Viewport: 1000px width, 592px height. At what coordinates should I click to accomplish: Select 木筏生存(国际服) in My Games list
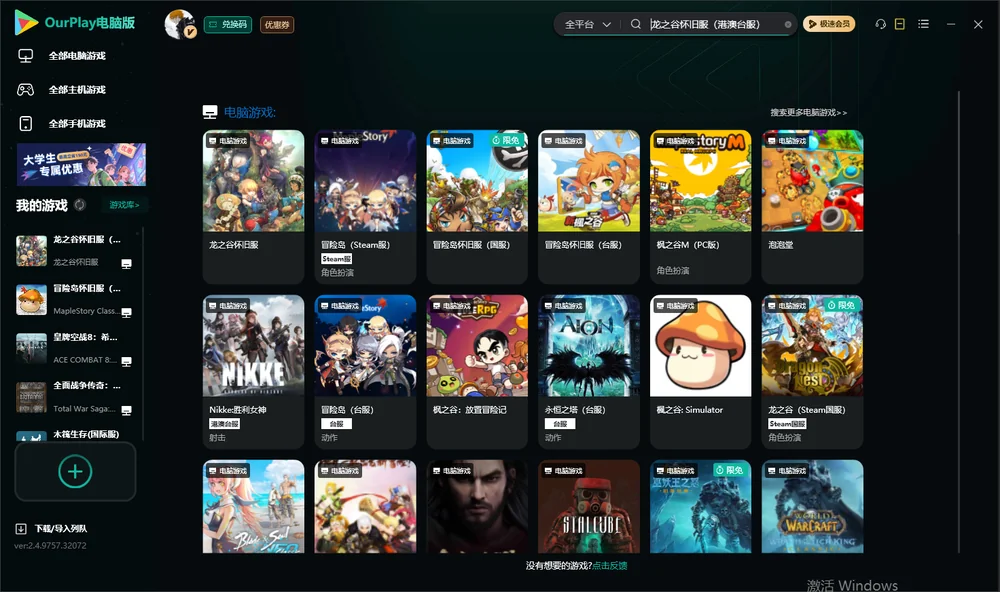click(74, 435)
